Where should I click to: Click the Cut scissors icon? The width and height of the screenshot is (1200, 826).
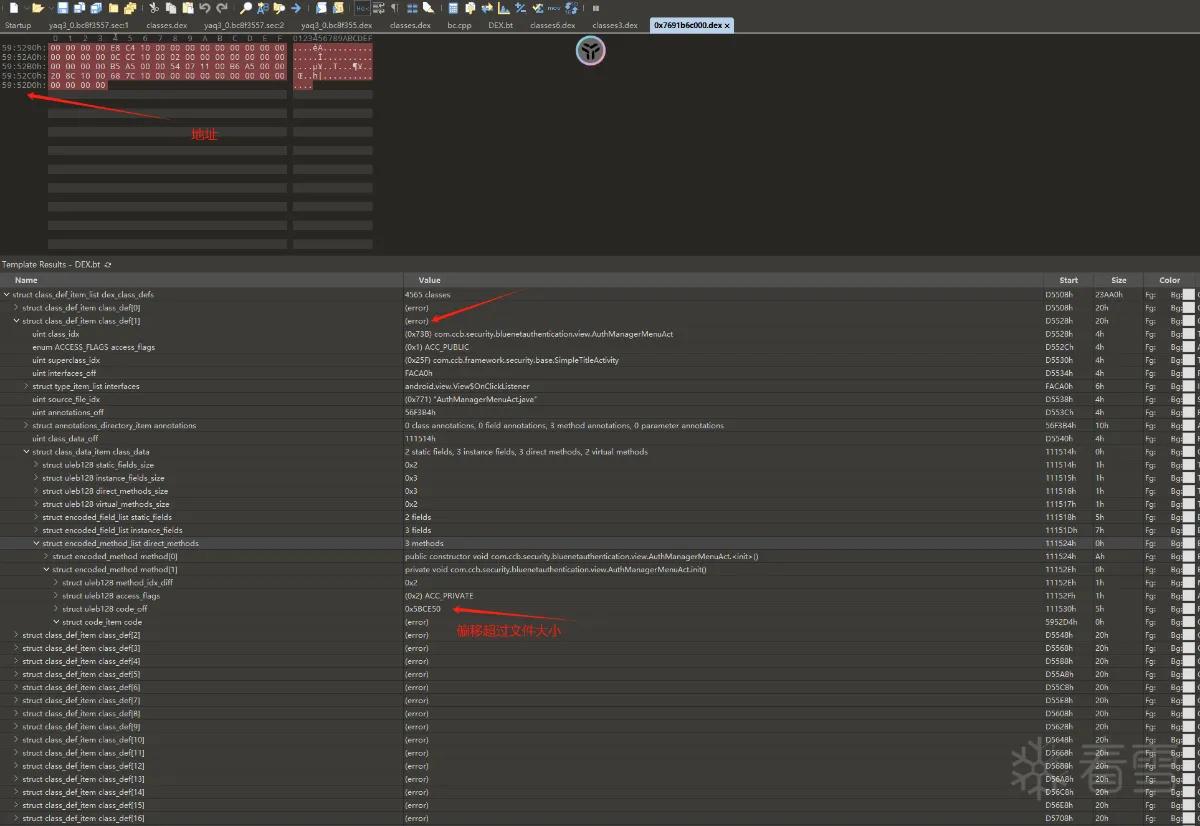(154, 8)
